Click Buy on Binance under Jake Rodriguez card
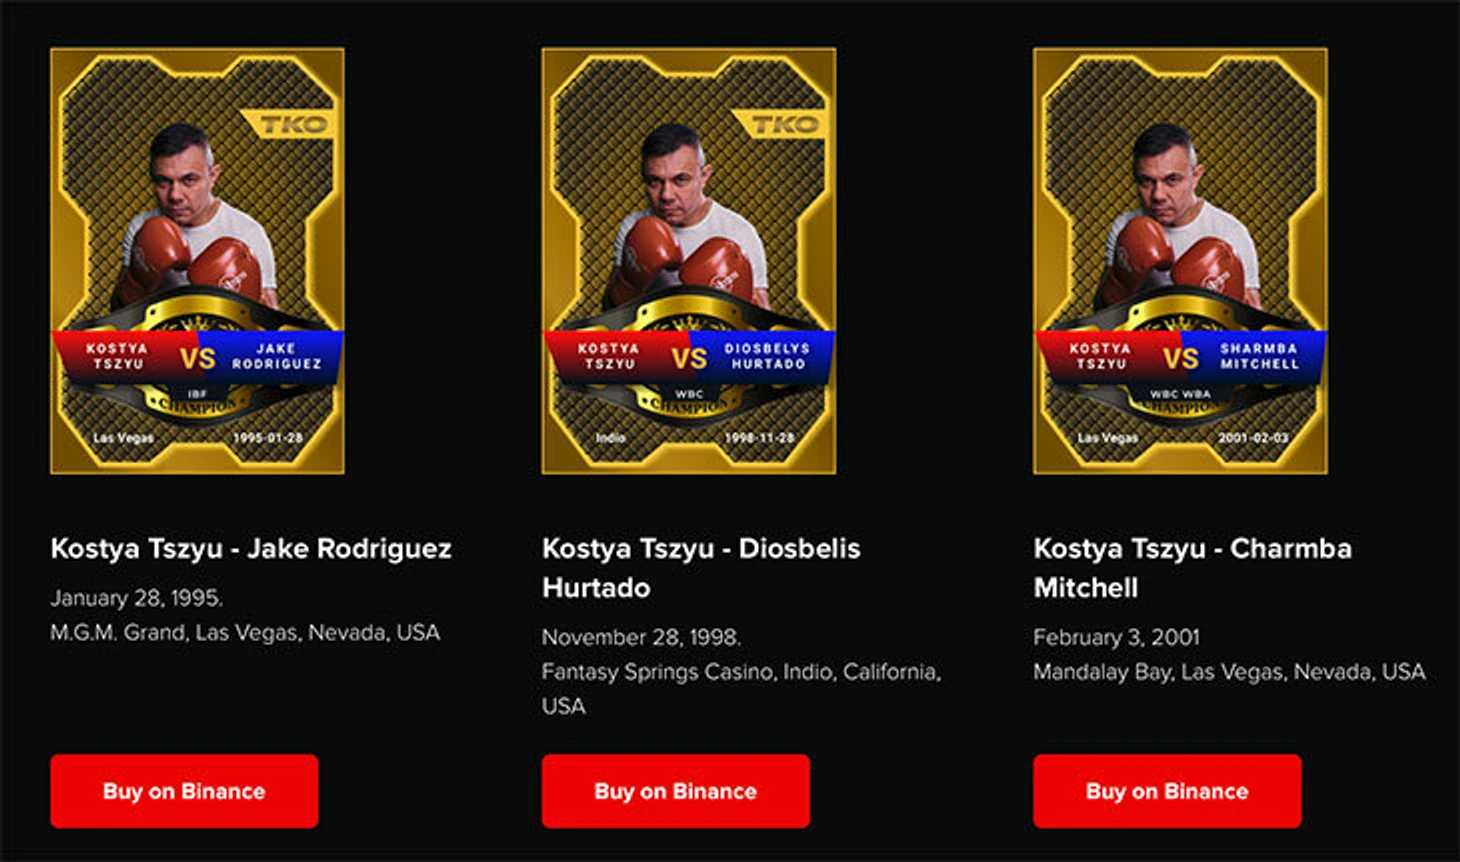Image resolution: width=1460 pixels, height=862 pixels. pyautogui.click(x=184, y=791)
